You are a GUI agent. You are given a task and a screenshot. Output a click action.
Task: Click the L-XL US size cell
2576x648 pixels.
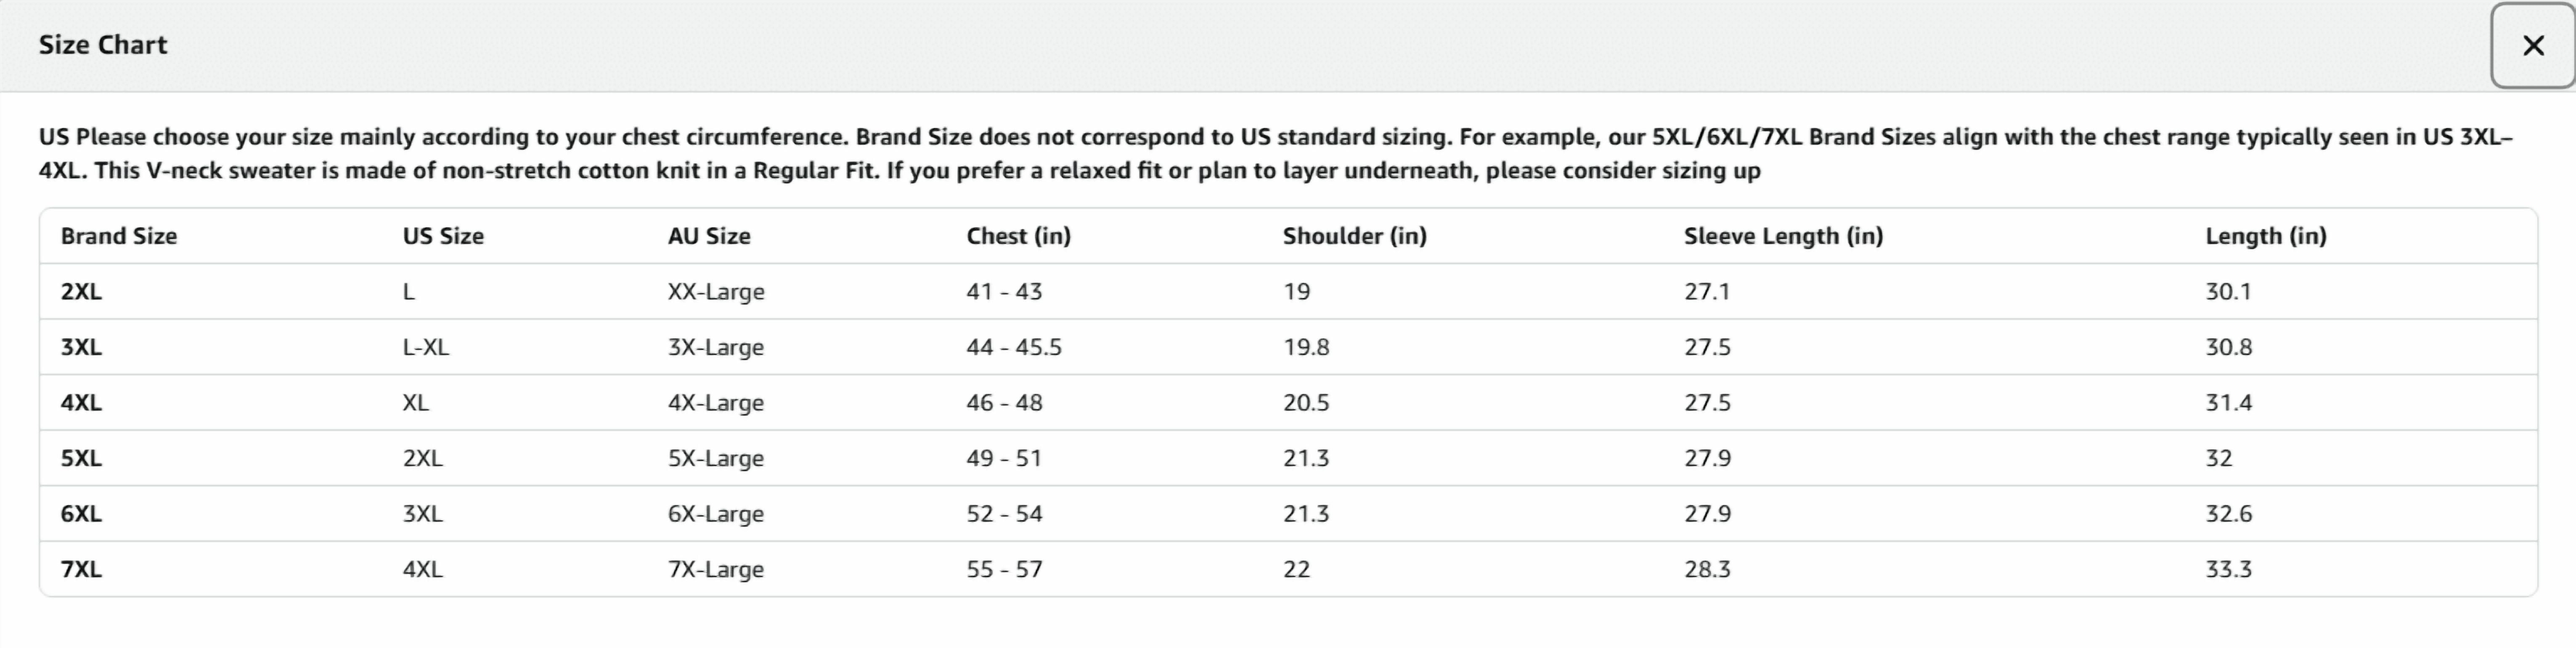(x=425, y=347)
